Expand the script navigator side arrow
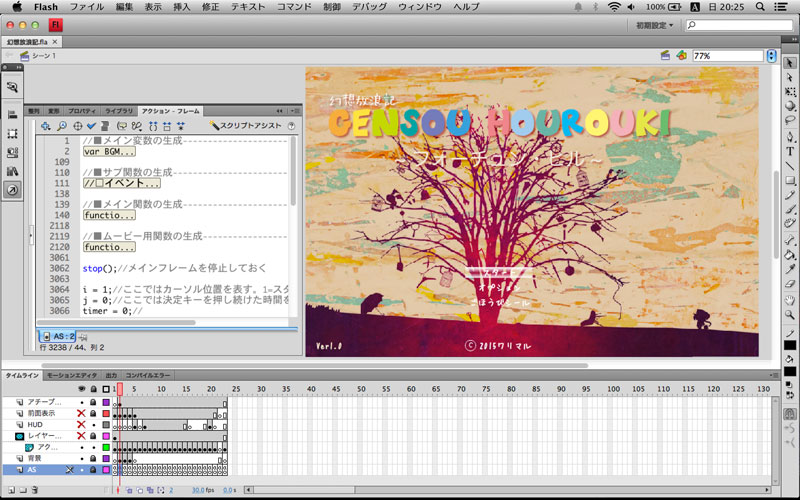Image resolution: width=800 pixels, height=500 pixels. click(x=31, y=236)
